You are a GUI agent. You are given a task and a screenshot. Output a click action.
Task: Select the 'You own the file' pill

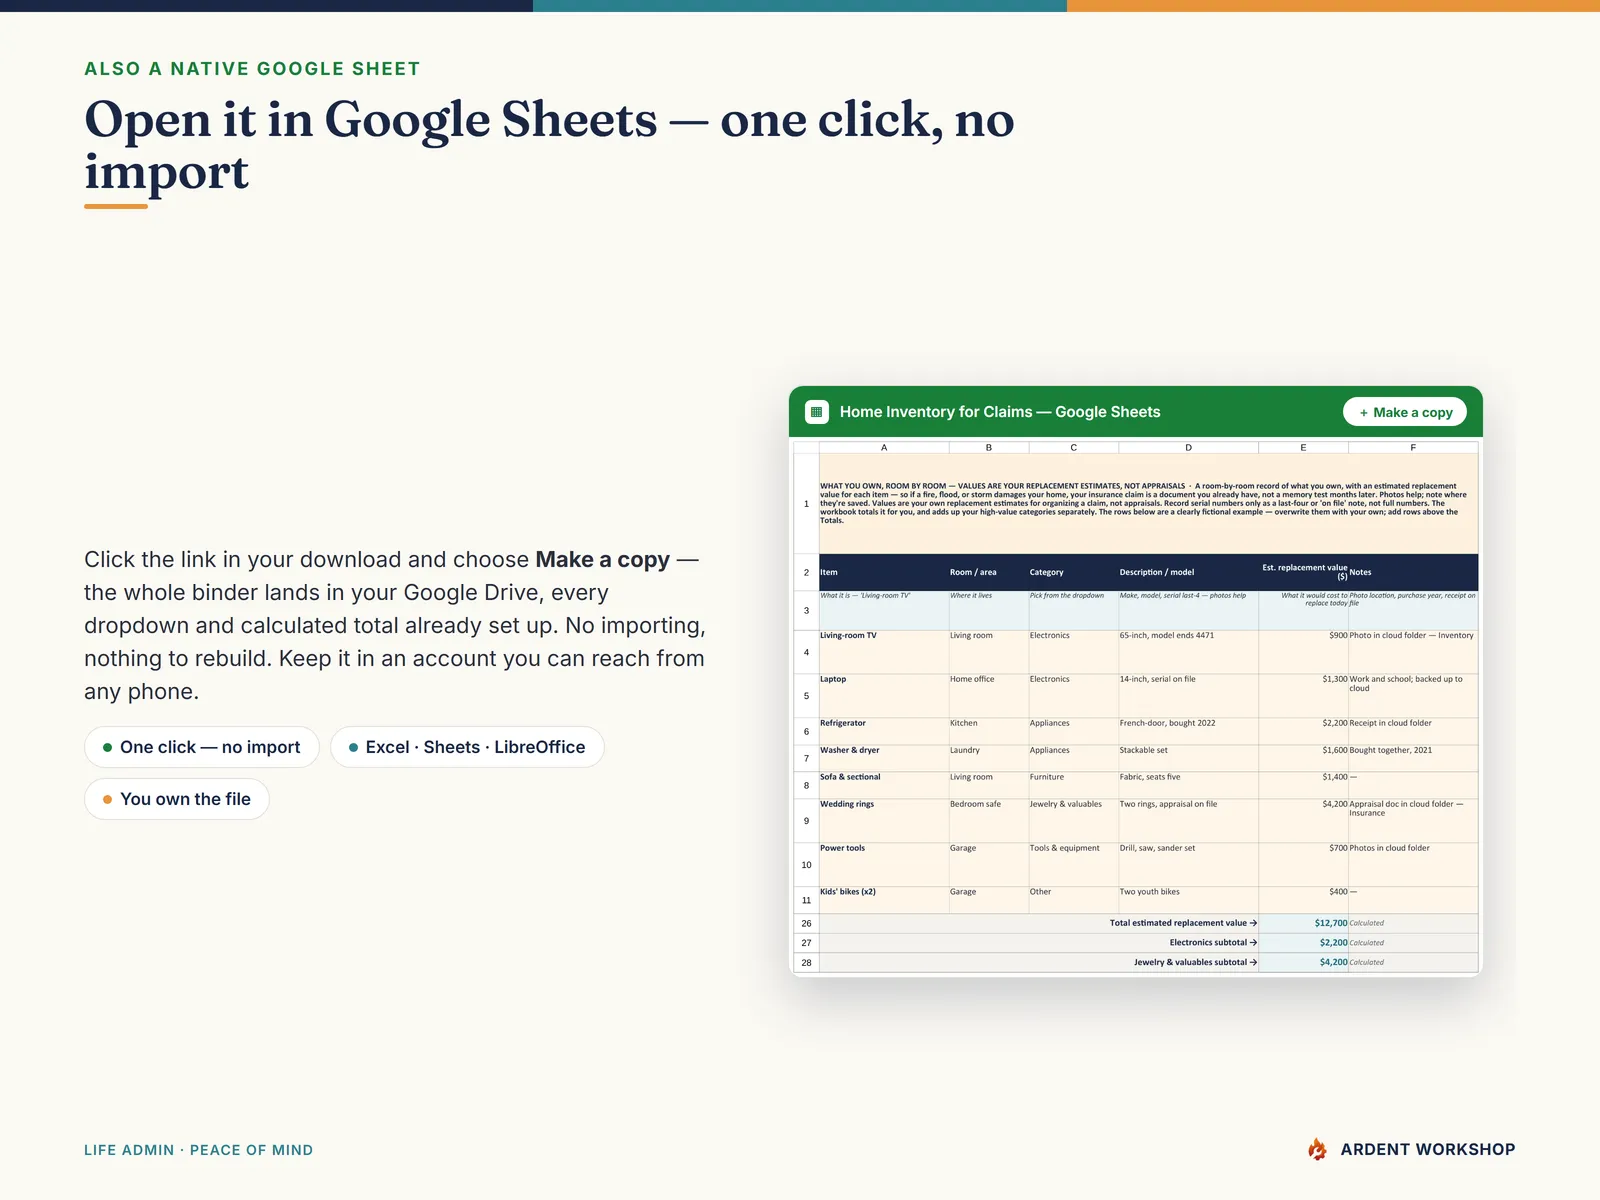[x=177, y=799]
